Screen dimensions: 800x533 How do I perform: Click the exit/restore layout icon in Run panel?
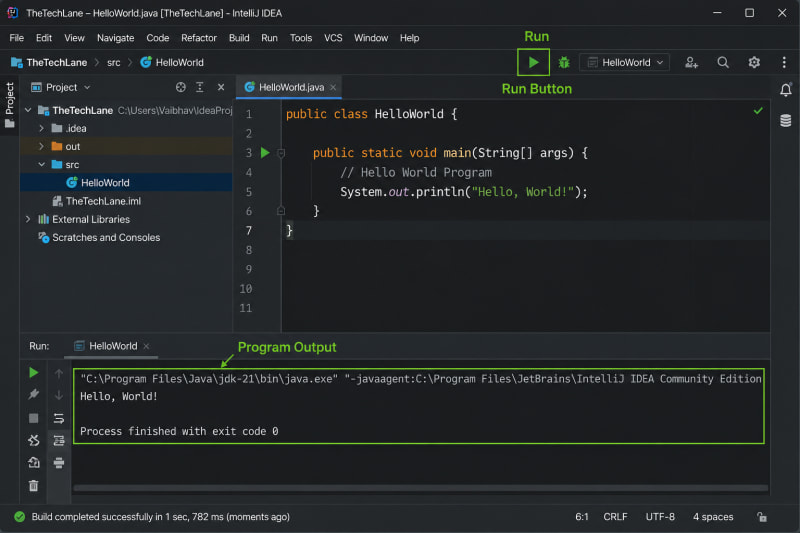34,463
